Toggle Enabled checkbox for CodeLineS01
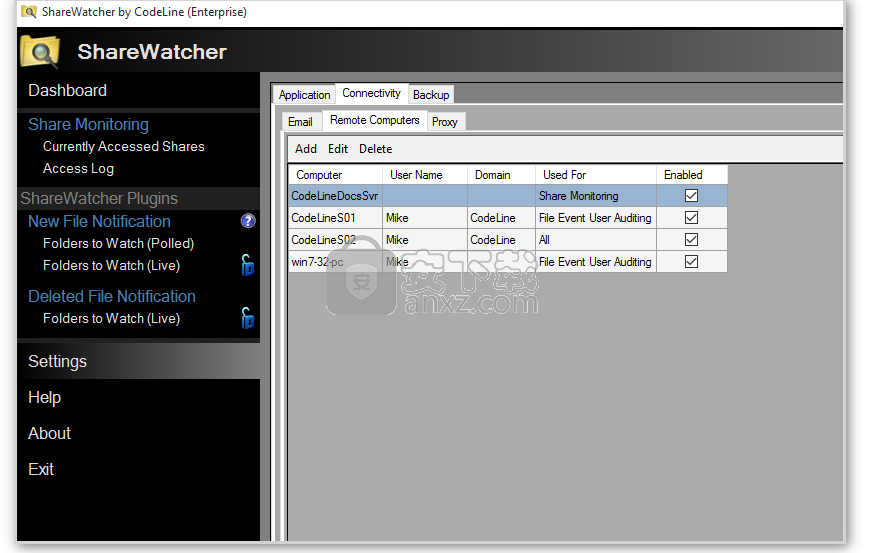The image size is (869, 553). click(x=691, y=218)
